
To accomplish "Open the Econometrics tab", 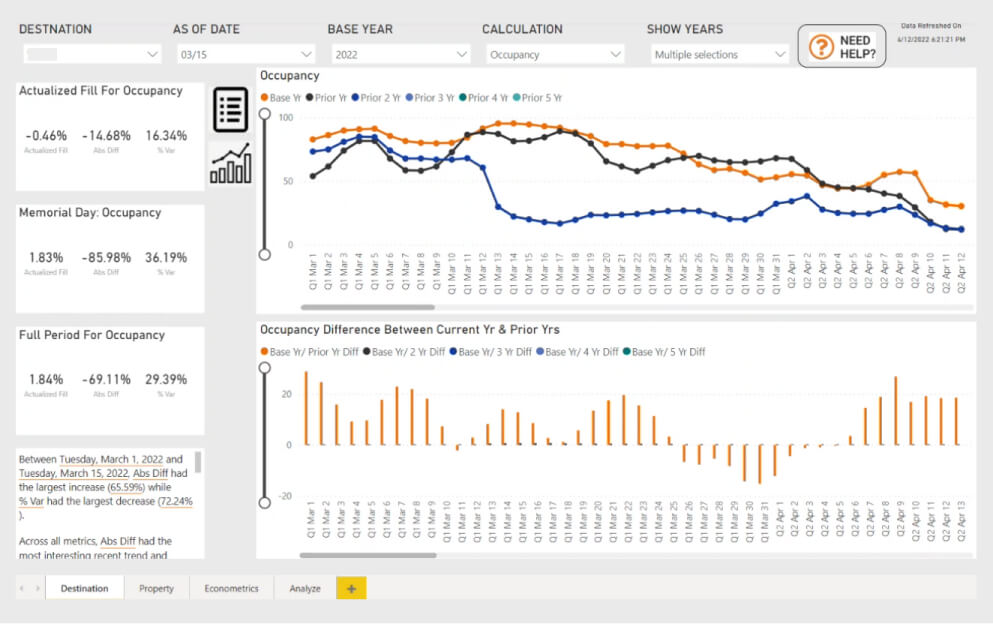I will coord(231,589).
